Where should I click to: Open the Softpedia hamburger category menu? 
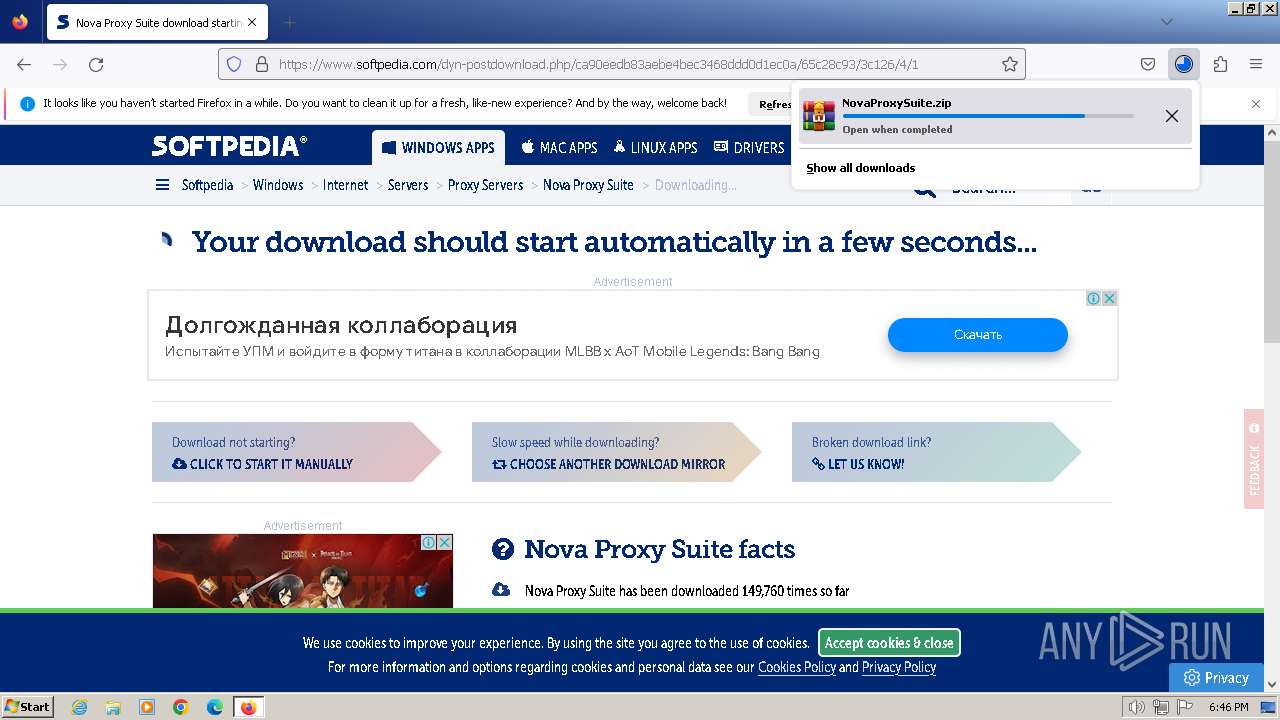pos(162,185)
